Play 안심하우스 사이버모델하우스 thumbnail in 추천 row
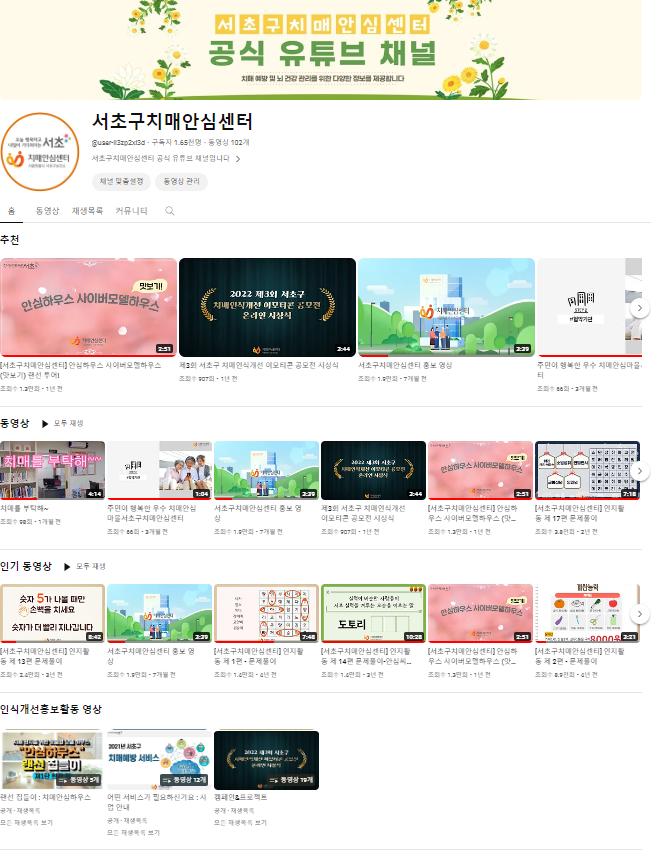651x852 pixels. click(x=89, y=308)
